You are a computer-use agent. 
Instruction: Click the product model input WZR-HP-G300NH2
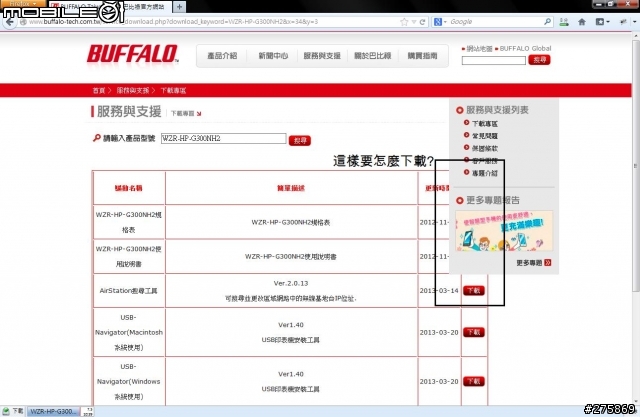click(x=223, y=139)
